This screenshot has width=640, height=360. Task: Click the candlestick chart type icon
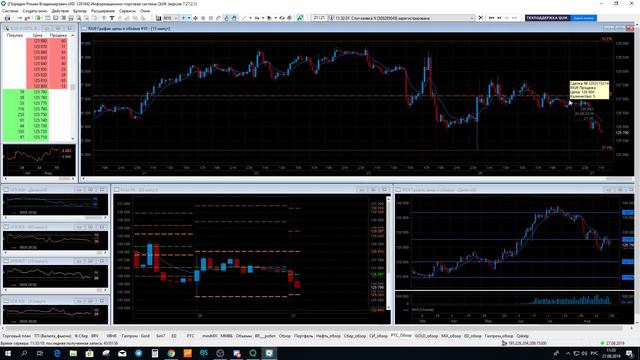point(158,18)
